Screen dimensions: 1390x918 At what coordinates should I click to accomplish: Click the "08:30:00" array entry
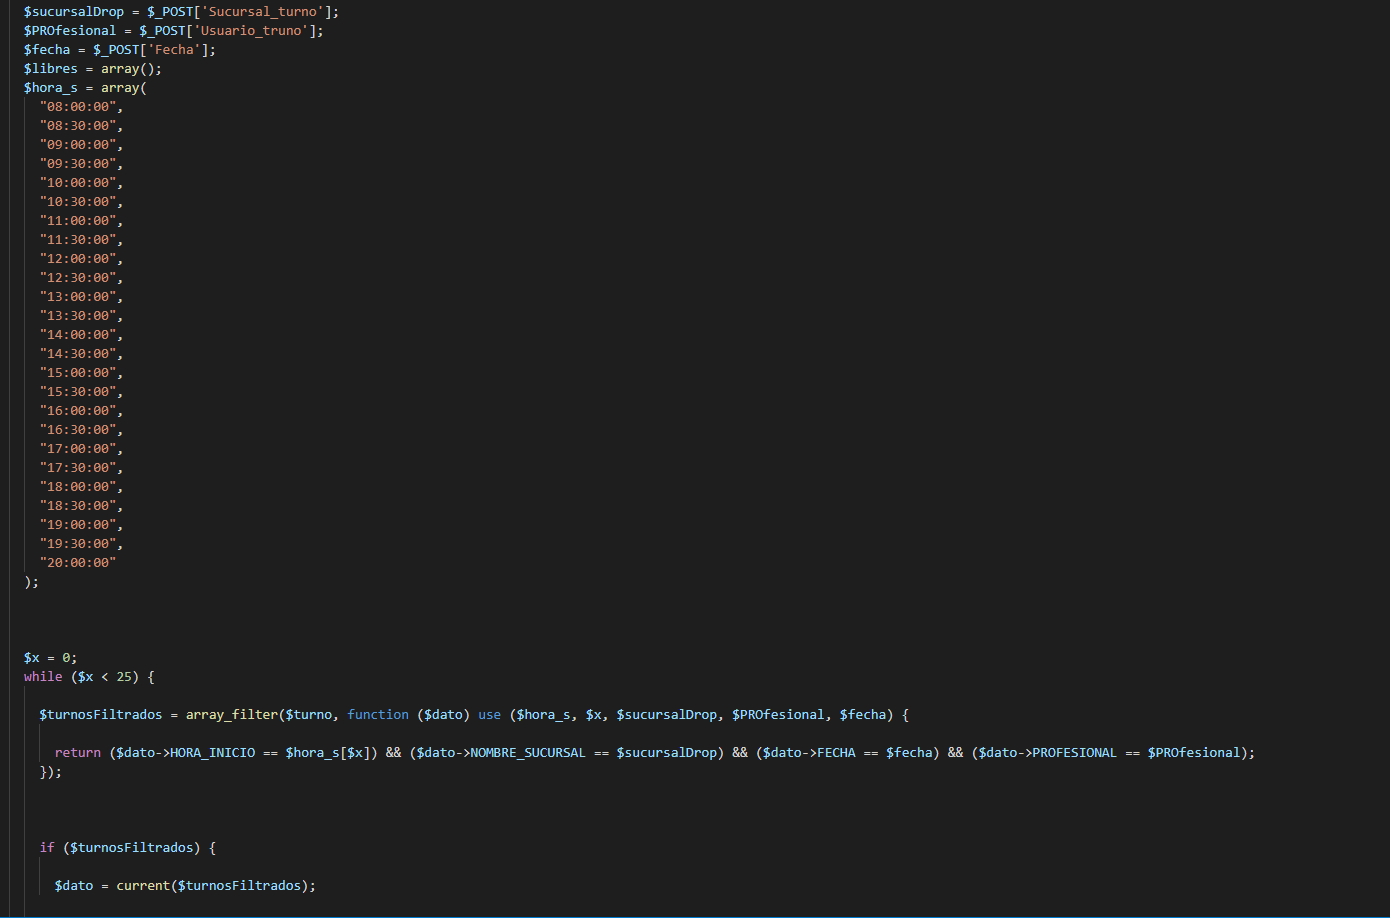click(78, 126)
